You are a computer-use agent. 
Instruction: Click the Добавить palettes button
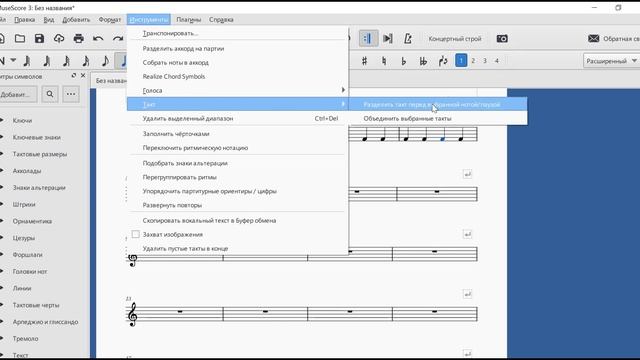coord(18,94)
